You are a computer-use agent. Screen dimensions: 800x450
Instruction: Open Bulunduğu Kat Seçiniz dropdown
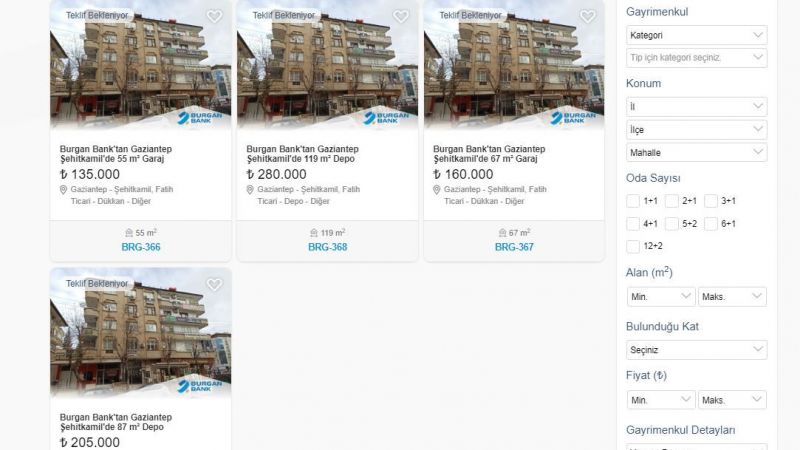pos(696,350)
